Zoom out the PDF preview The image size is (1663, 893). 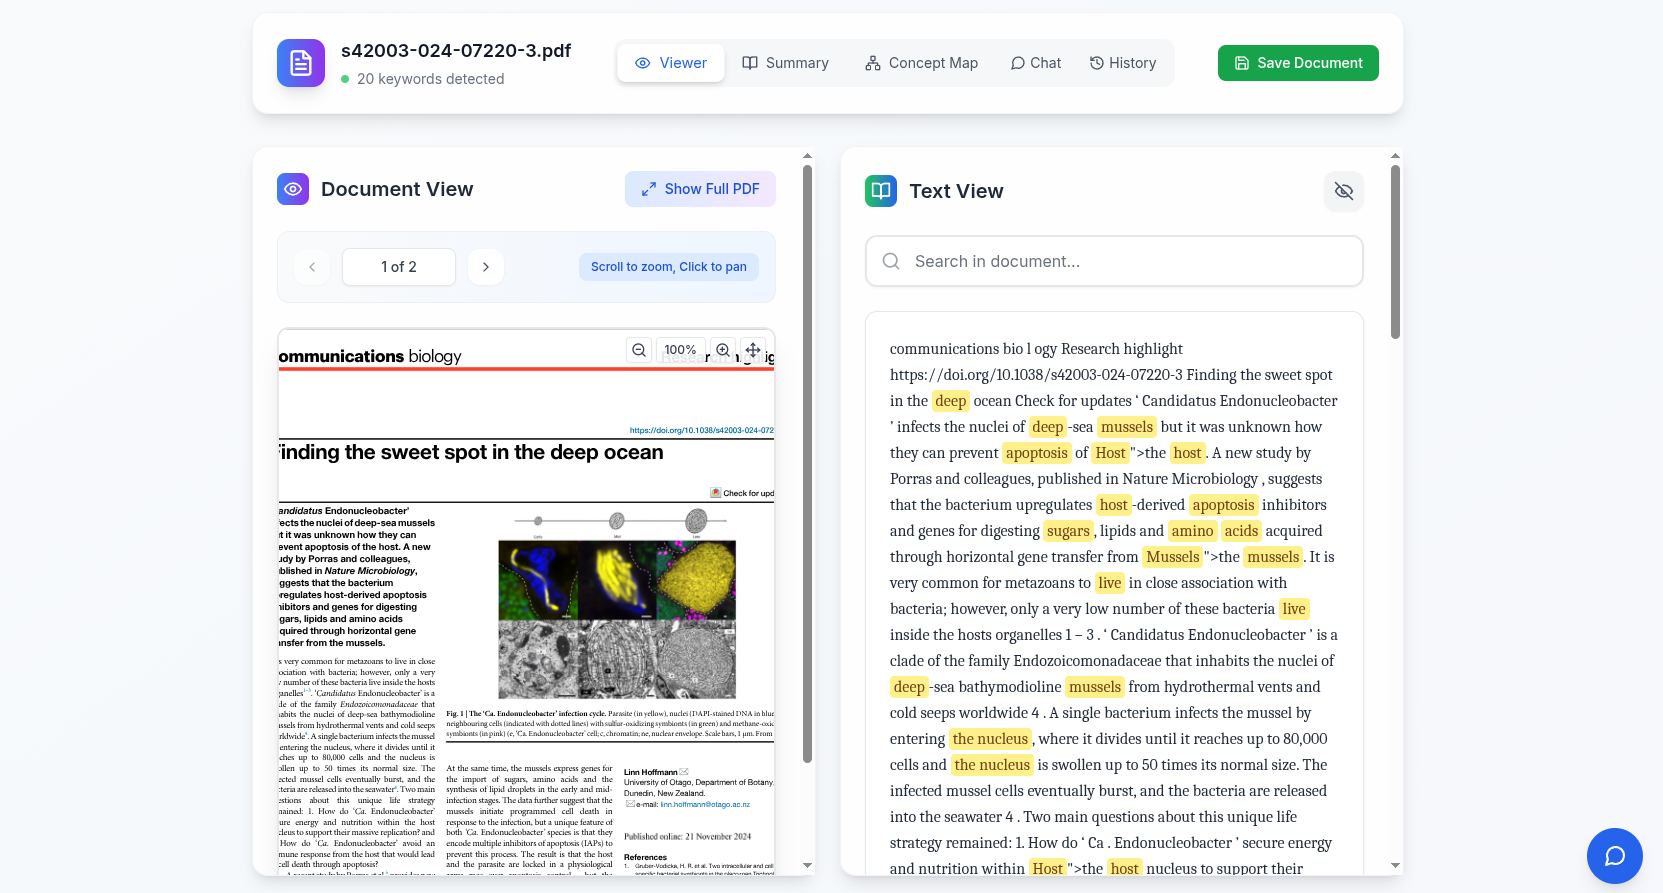[x=639, y=350]
